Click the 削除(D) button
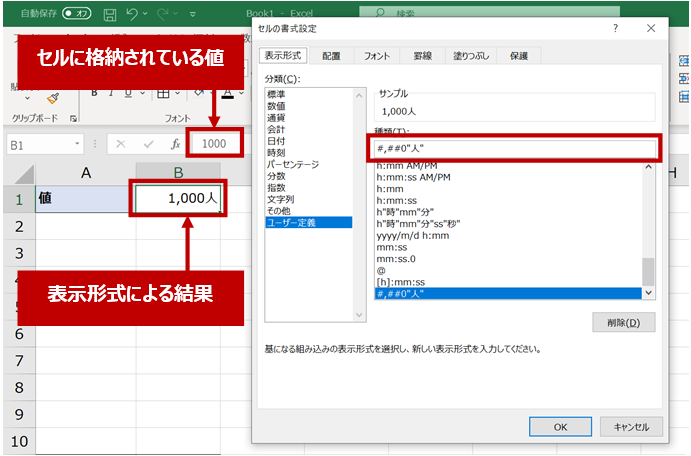 pyautogui.click(x=623, y=322)
